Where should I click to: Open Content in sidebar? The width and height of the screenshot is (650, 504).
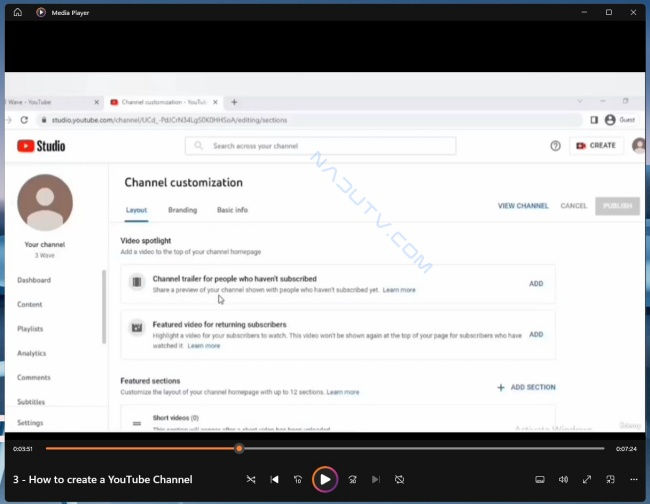[29, 304]
